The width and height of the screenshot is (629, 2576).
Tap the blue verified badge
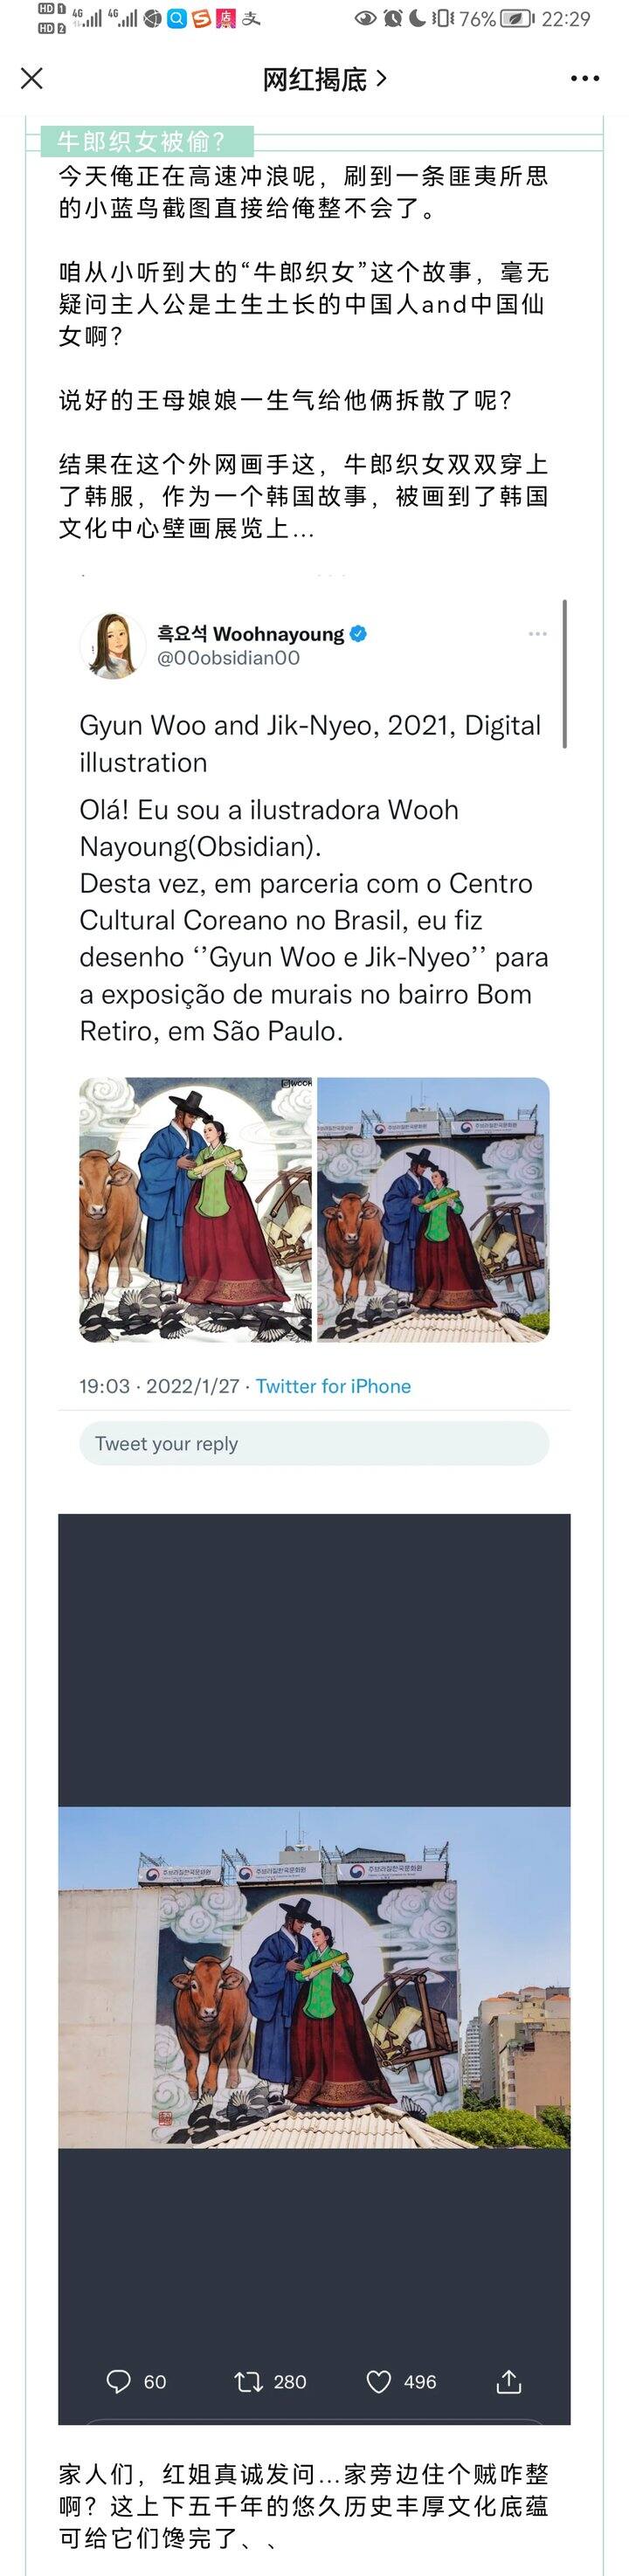click(358, 634)
